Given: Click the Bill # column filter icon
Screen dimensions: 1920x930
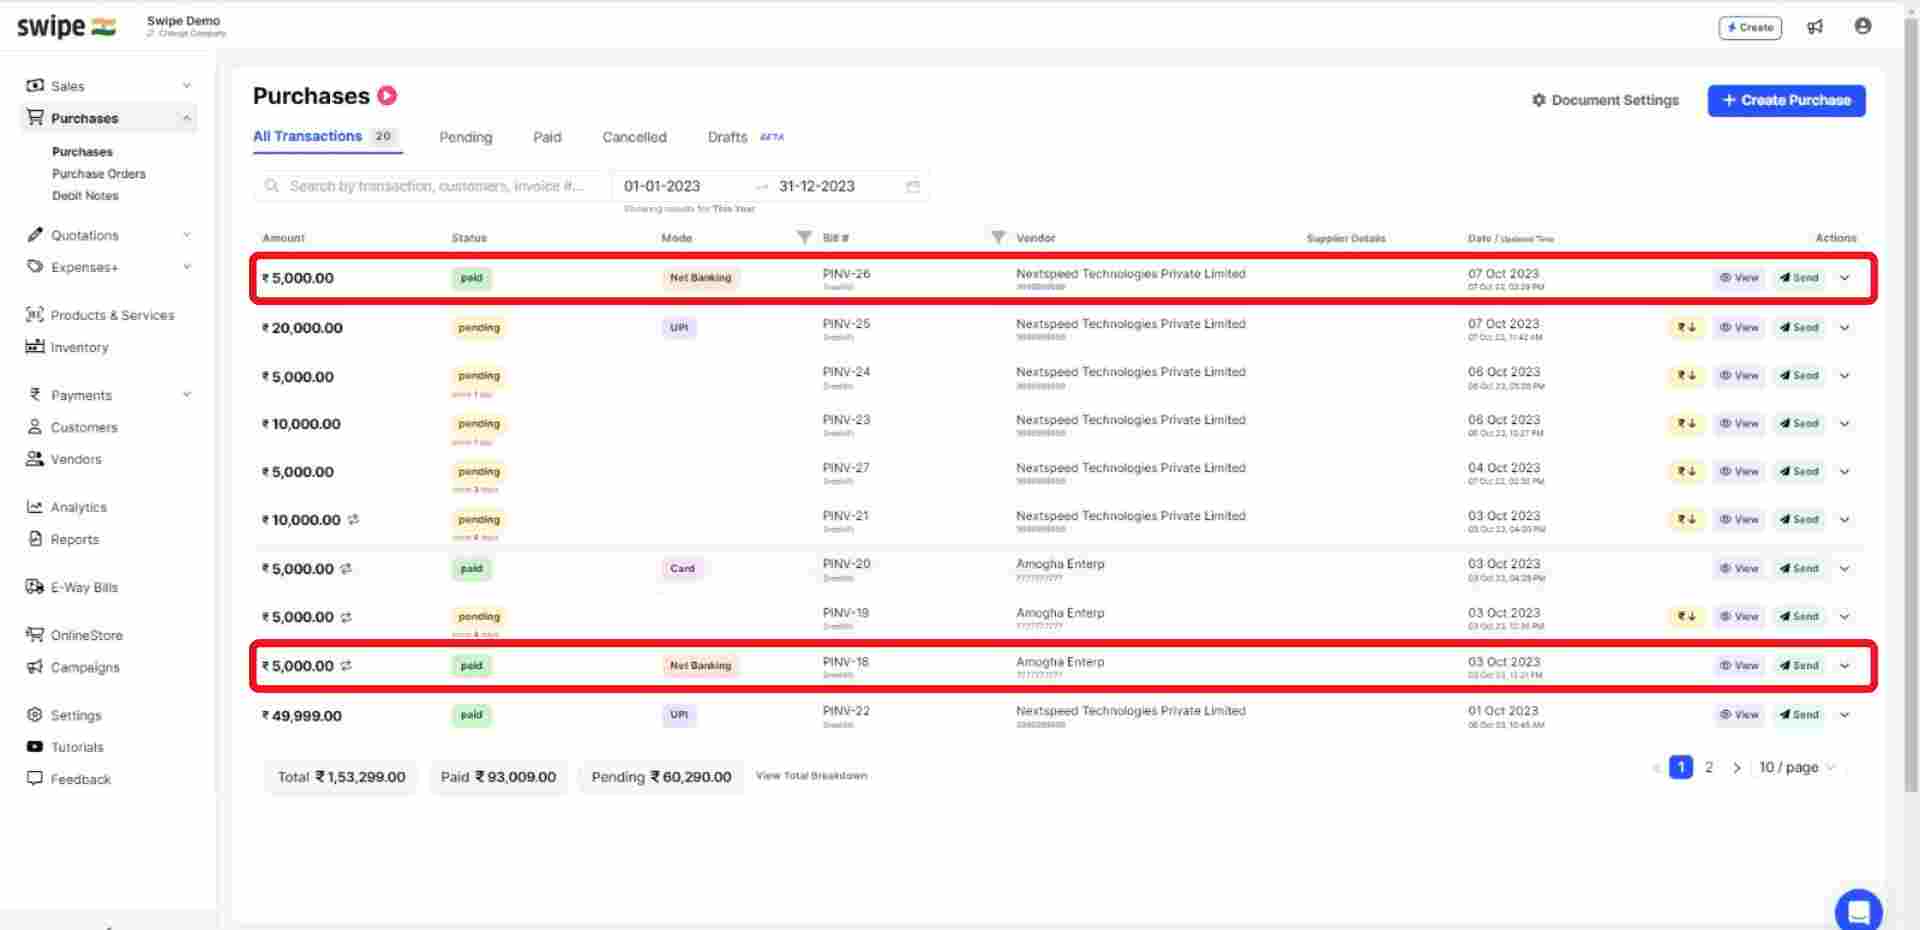Looking at the screenshot, I should pos(998,237).
